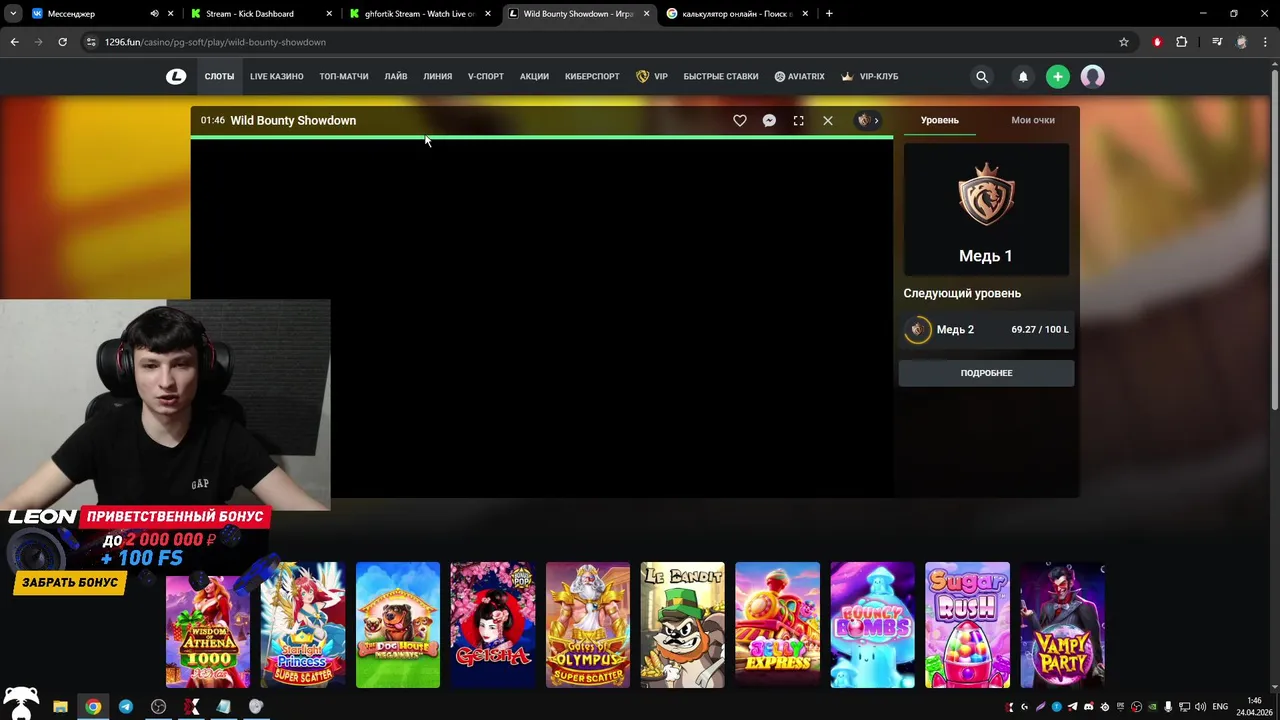The height and width of the screenshot is (720, 1280).
Task: Click the ПОДРОБНЕЕ button
Action: click(986, 373)
